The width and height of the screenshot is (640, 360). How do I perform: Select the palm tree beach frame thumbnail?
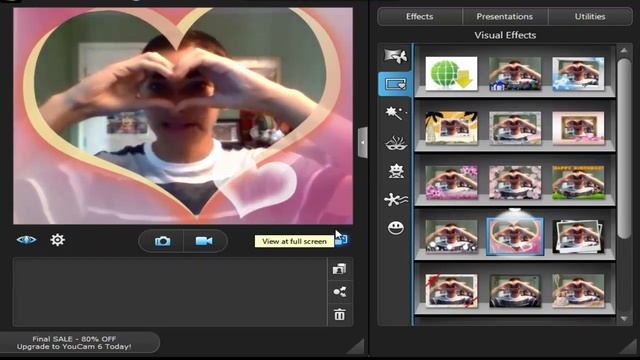451,128
